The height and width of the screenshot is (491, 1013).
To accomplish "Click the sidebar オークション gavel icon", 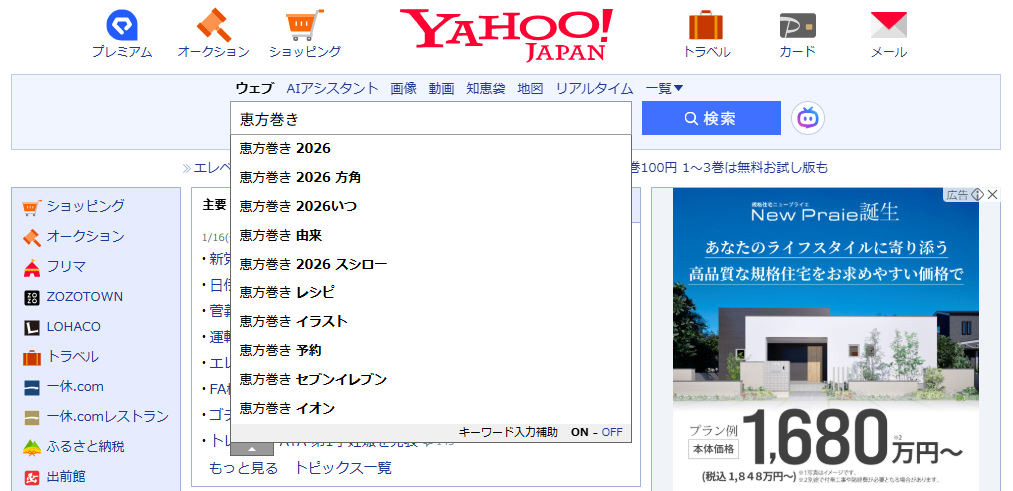I will click(32, 237).
